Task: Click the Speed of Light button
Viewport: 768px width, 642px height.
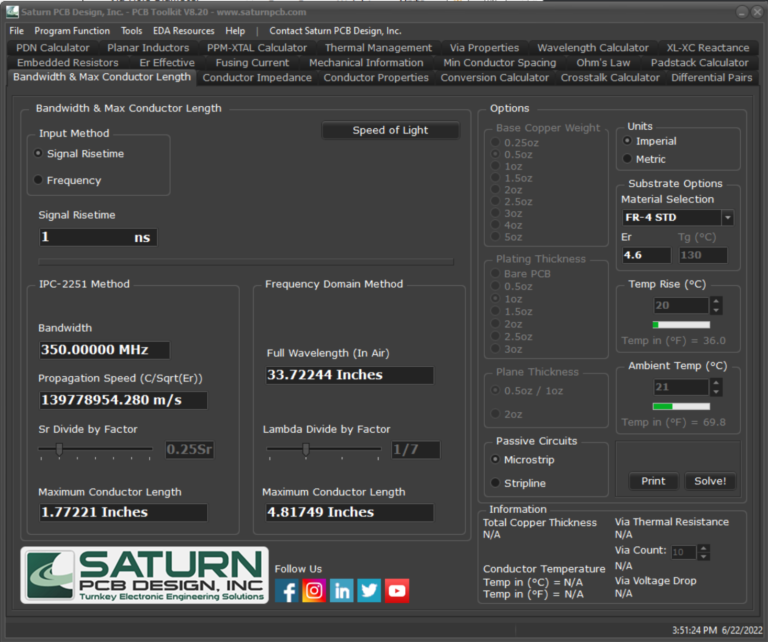Action: click(x=390, y=130)
